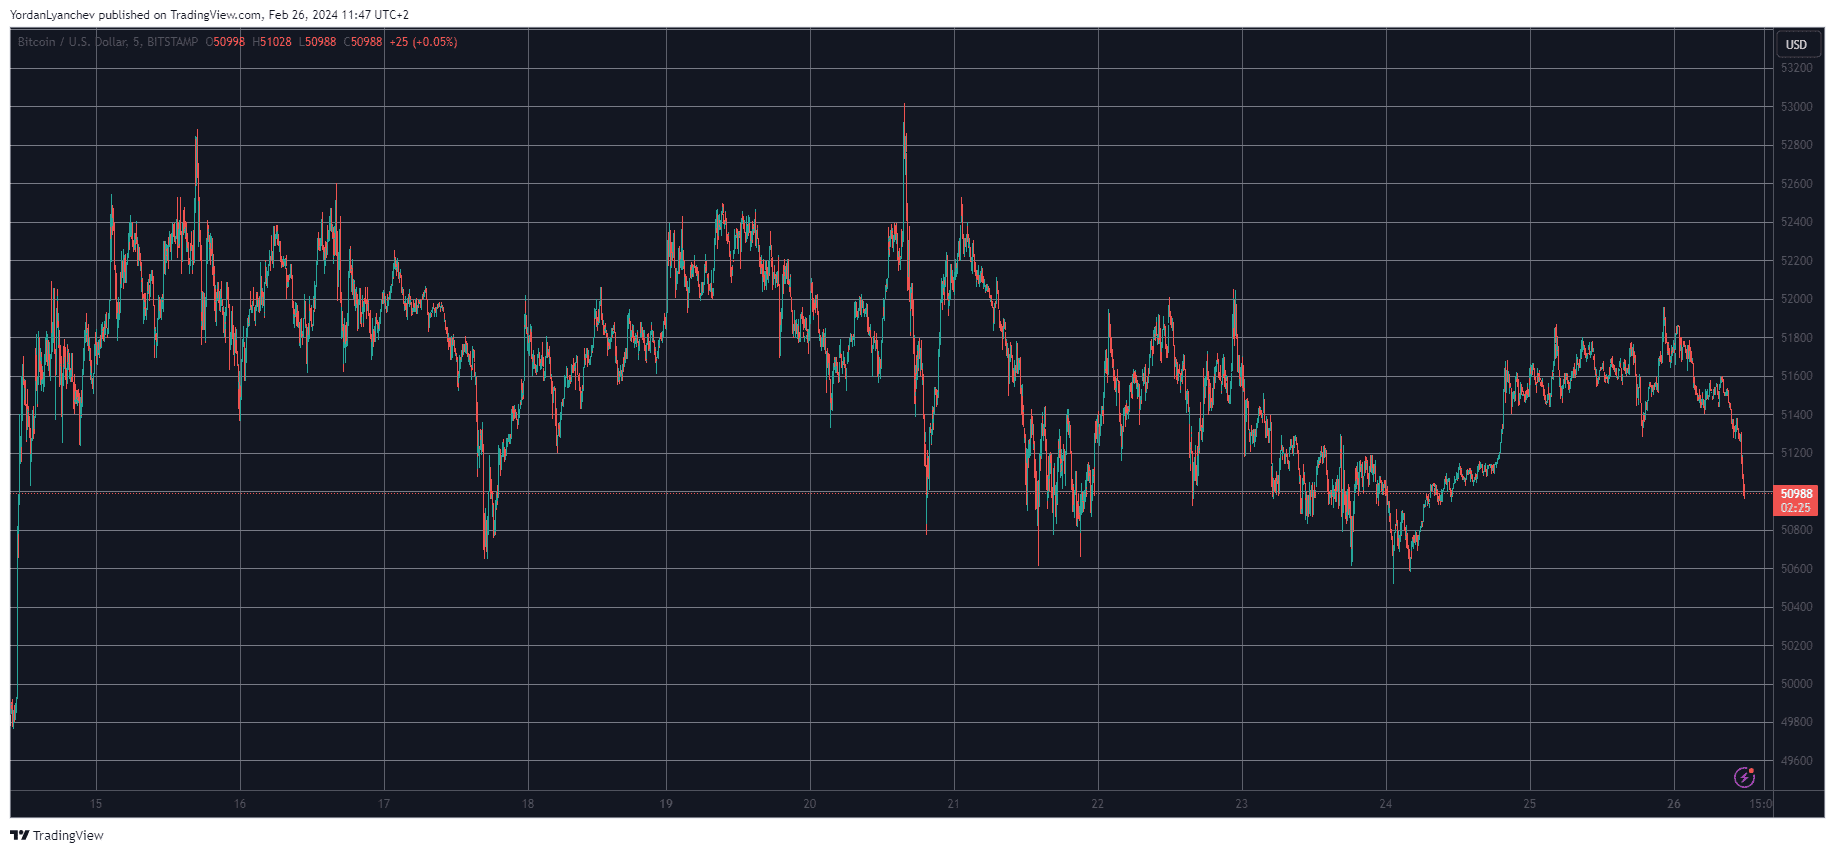Click date label 26 on time axis

click(x=1674, y=804)
